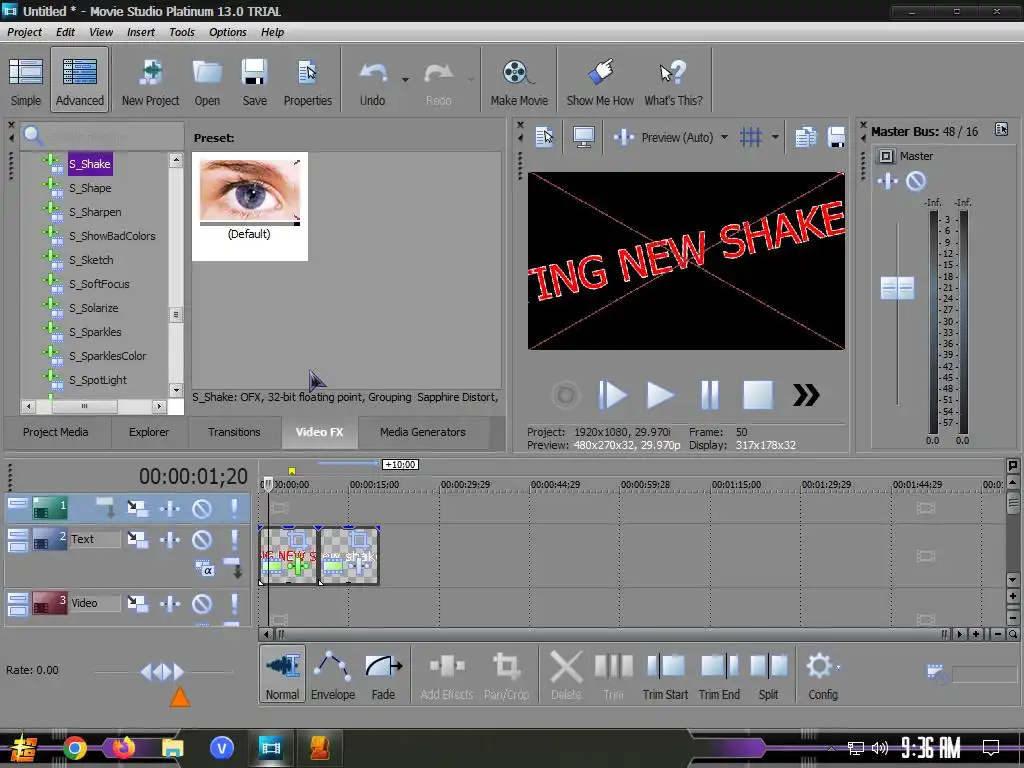Toggle preview overlay grid icon
1024x768 pixels.
tap(751, 137)
